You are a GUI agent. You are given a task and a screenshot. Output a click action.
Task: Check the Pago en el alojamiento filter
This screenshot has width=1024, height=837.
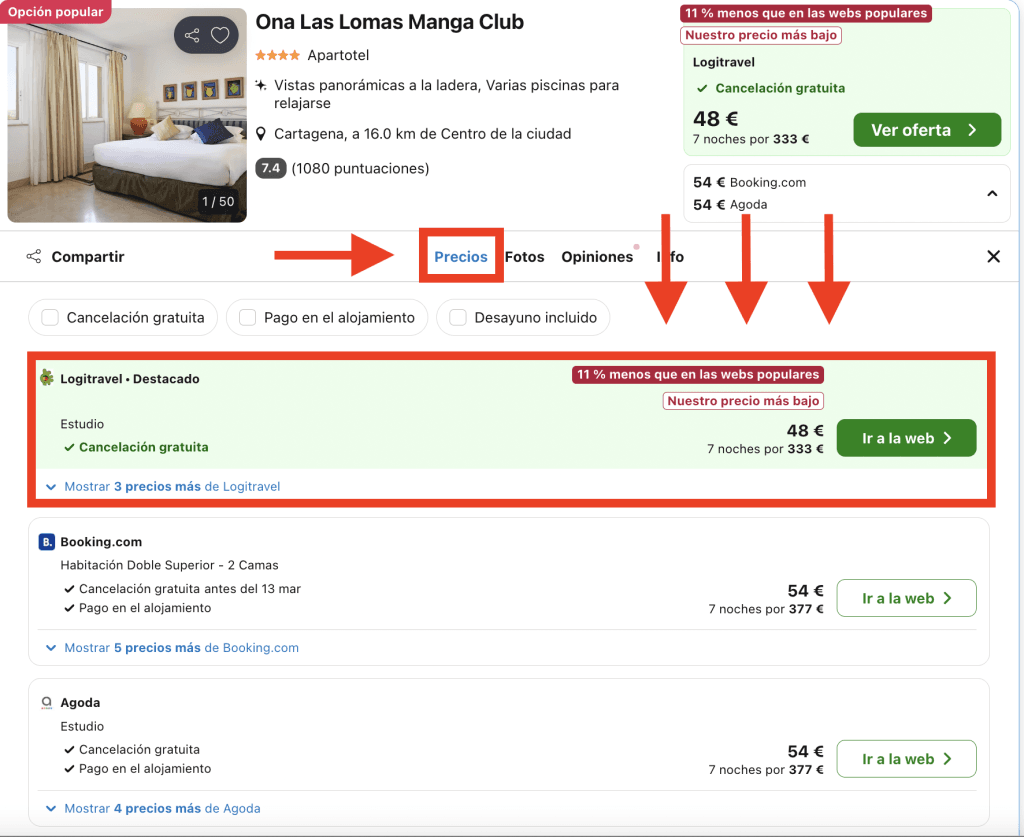tap(247, 318)
